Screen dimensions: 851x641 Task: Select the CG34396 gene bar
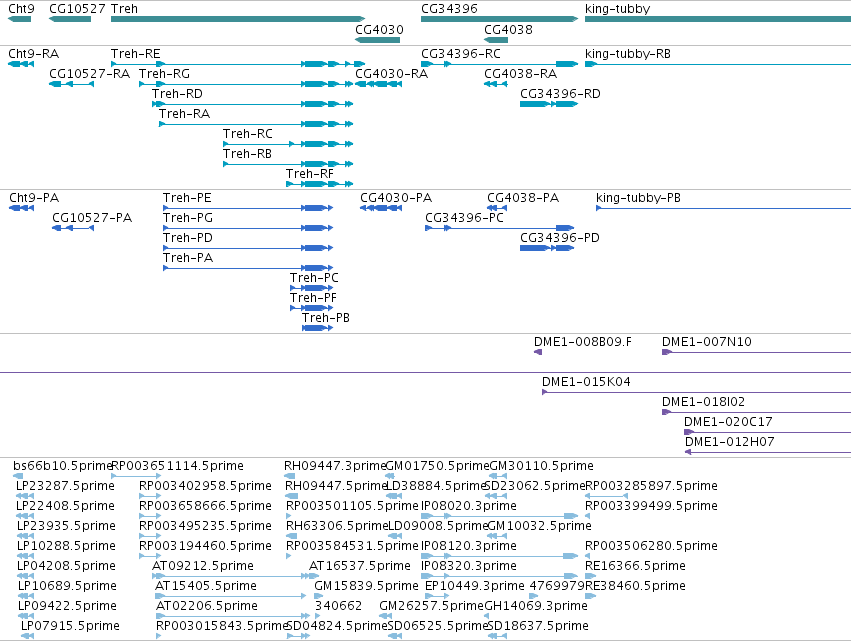coord(500,19)
